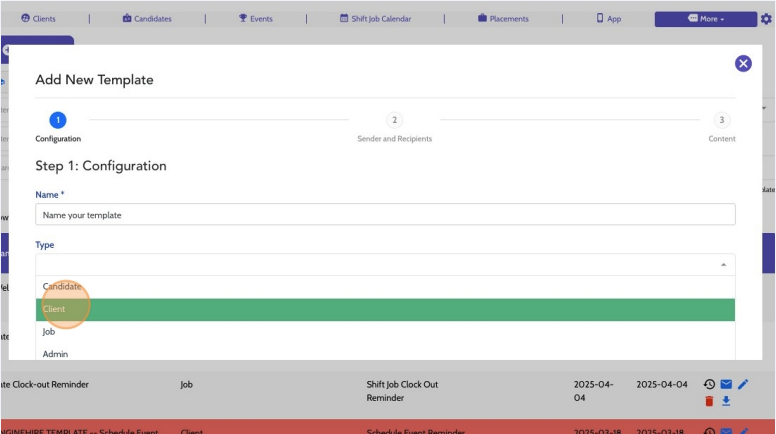The height and width of the screenshot is (434, 776).
Task: Choose Client from the Type list
Action: pos(385,309)
